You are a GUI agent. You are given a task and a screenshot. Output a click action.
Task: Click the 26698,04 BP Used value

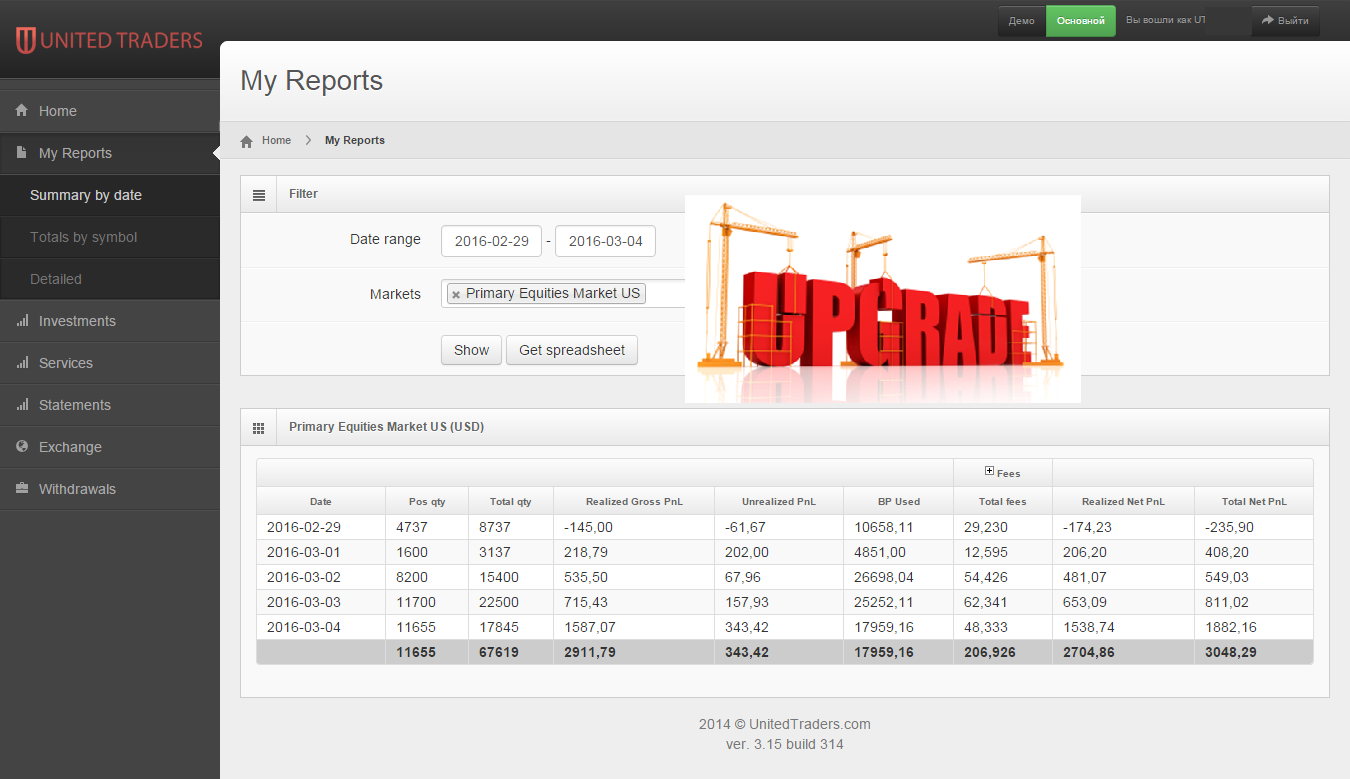(x=884, y=577)
